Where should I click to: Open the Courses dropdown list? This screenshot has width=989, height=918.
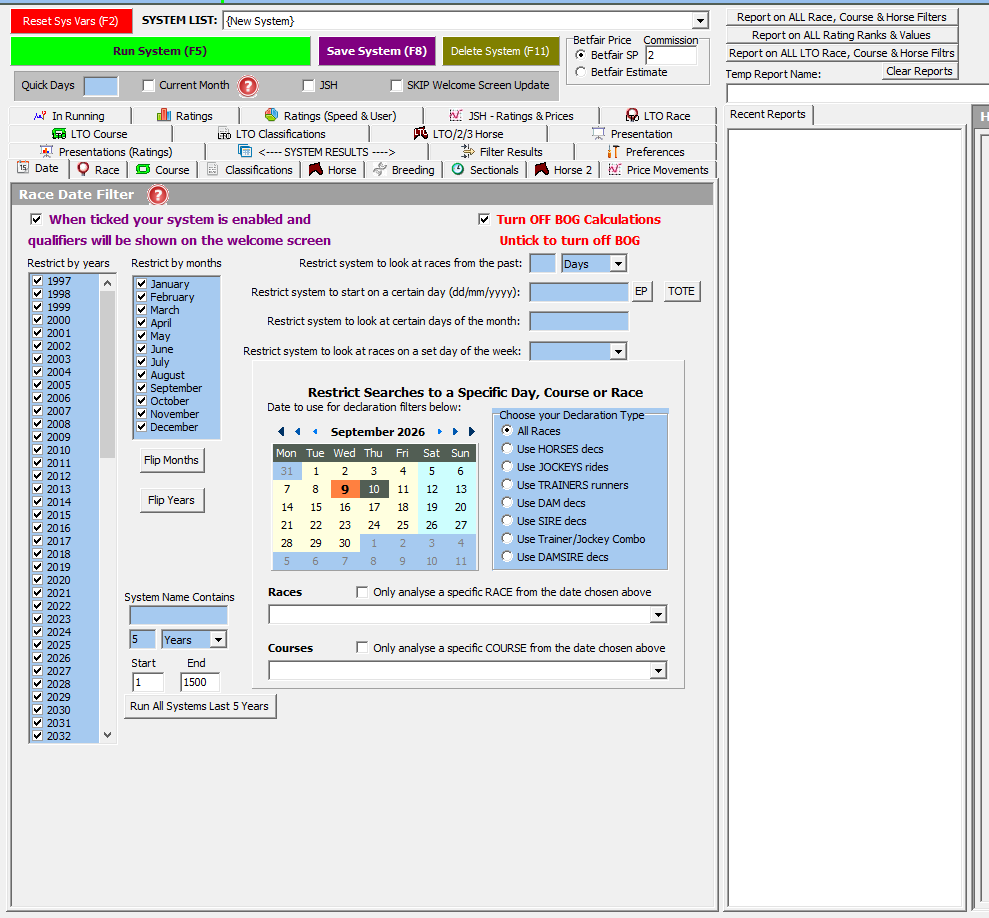658,671
